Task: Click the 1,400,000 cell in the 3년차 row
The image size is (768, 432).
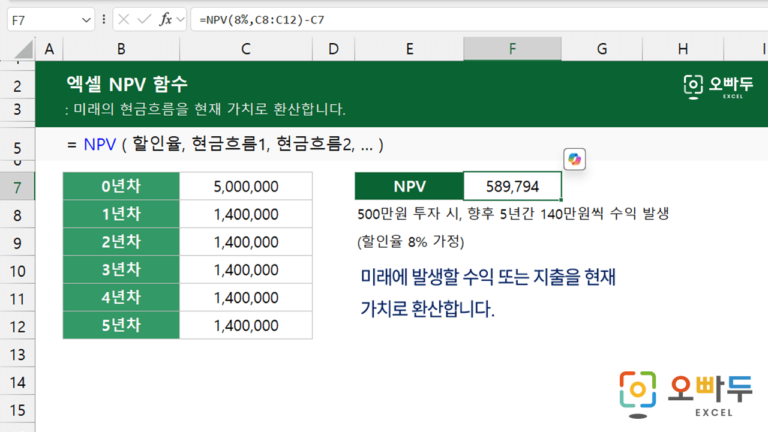Action: coord(246,270)
